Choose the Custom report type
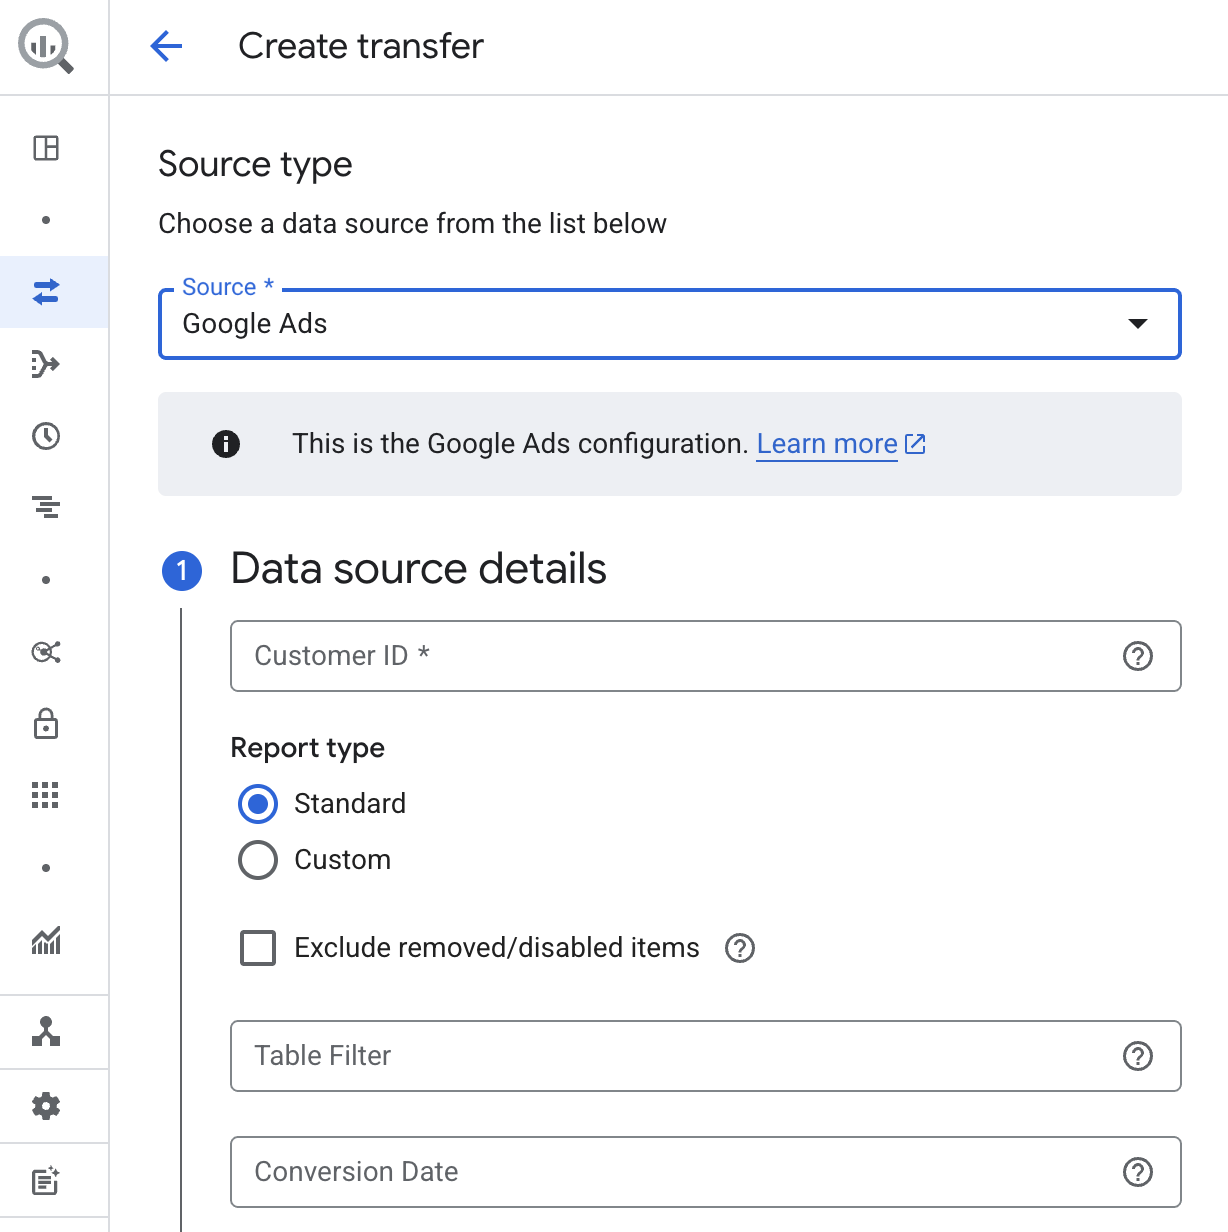The width and height of the screenshot is (1228, 1232). coord(258,860)
